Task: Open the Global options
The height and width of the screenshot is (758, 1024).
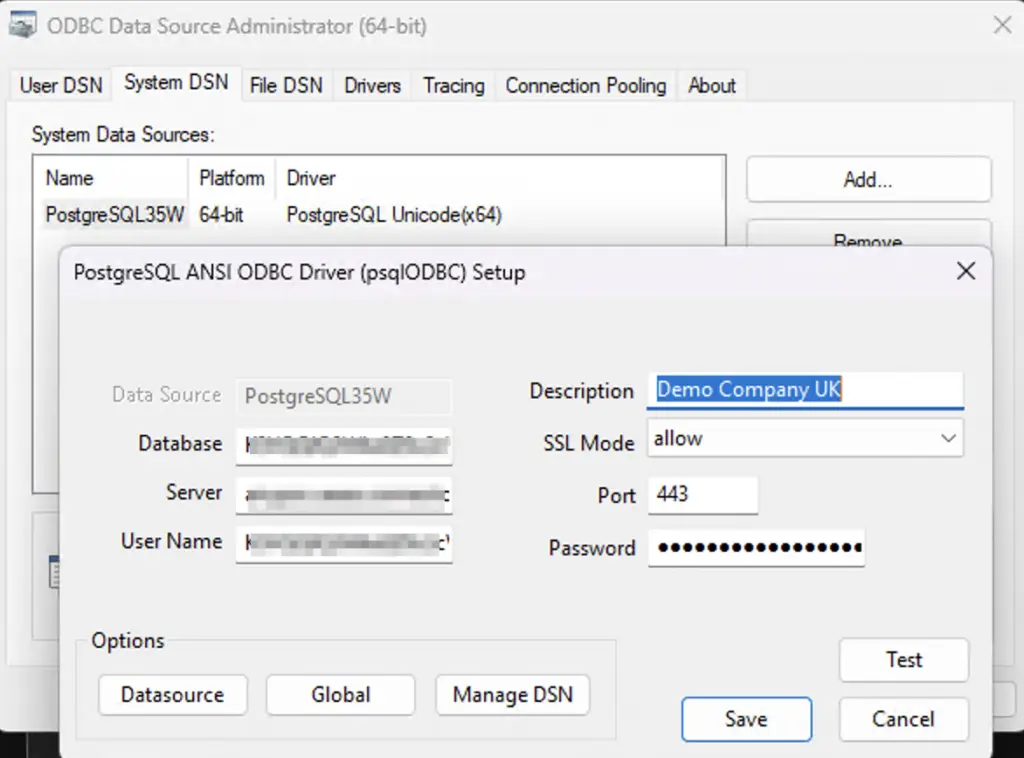Action: (340, 695)
